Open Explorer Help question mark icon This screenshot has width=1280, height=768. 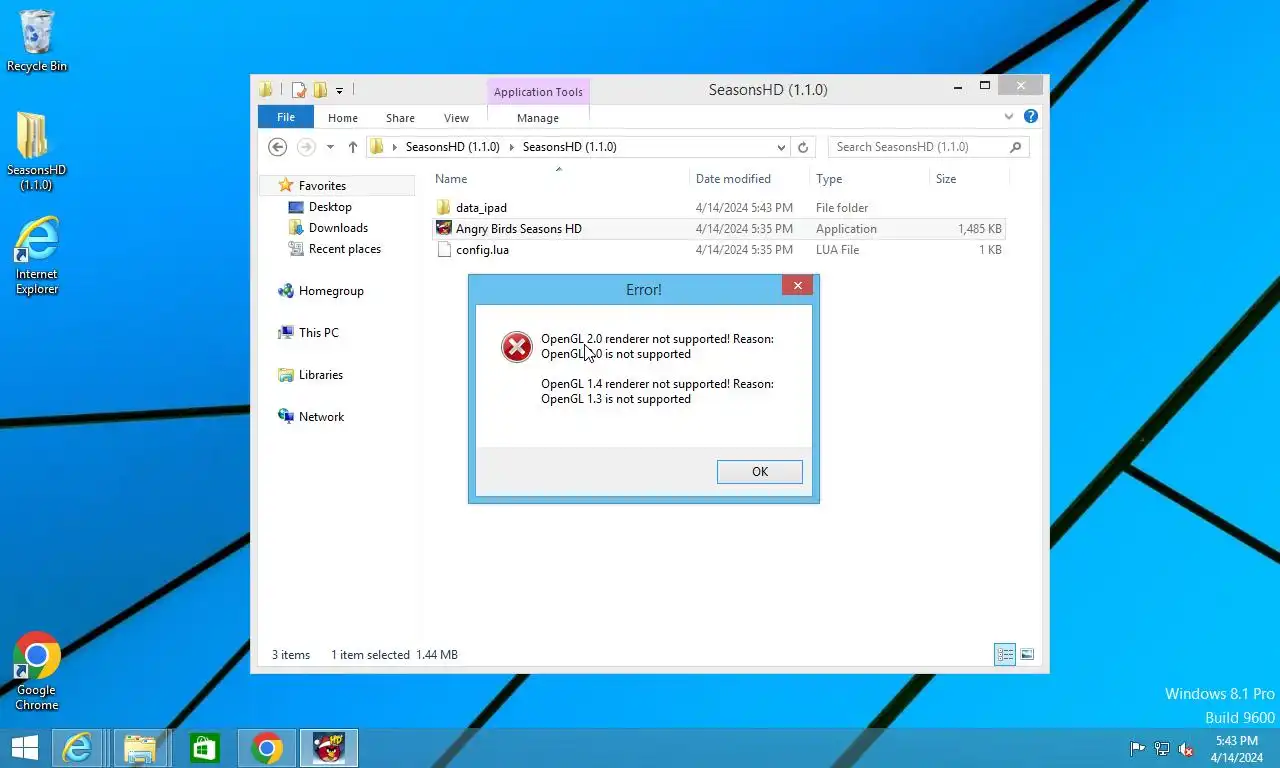tap(1031, 117)
